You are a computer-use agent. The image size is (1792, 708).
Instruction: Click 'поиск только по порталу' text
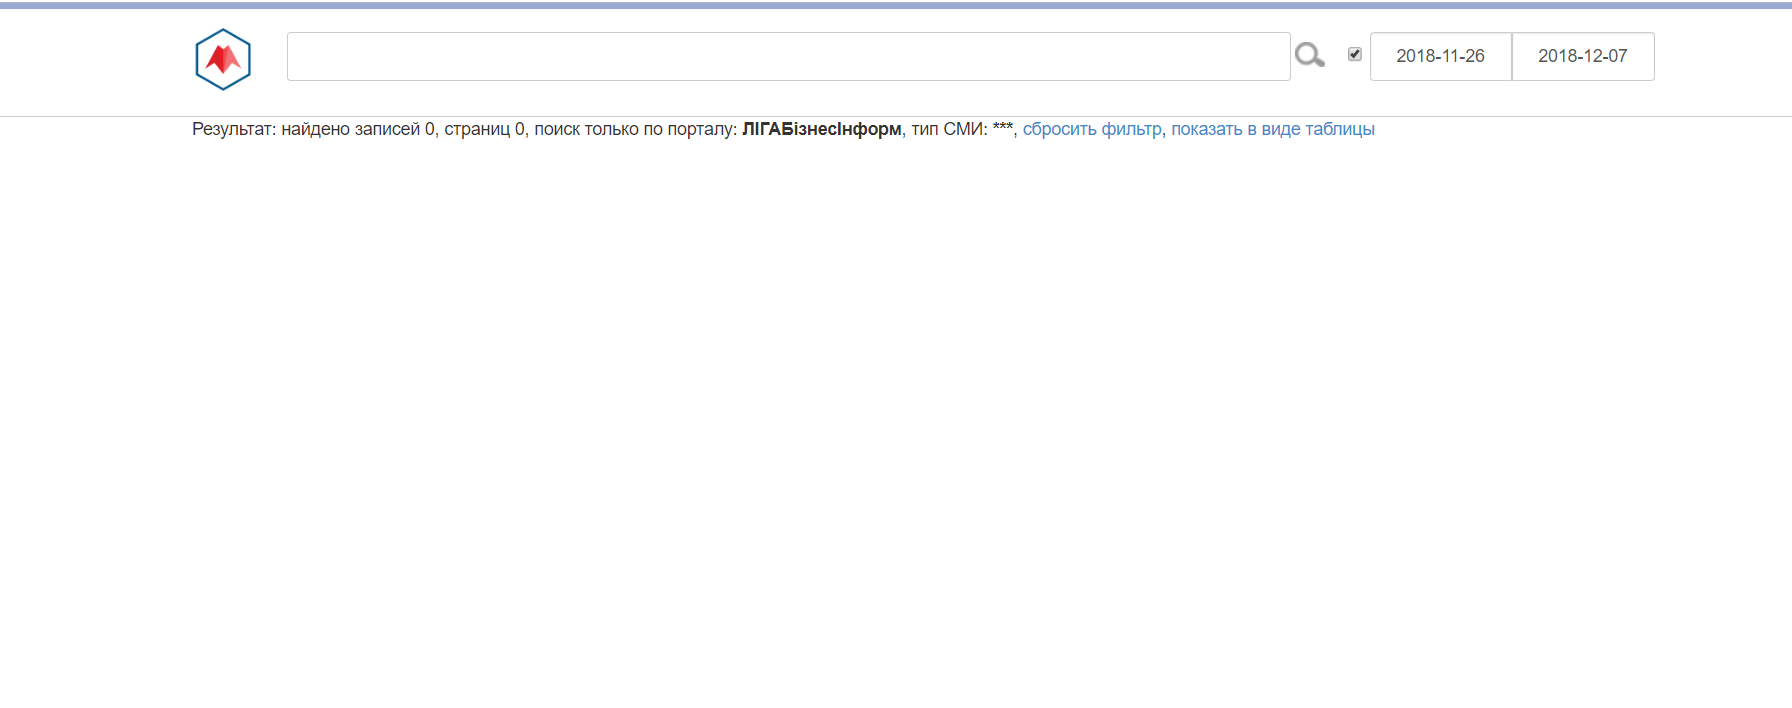point(635,129)
